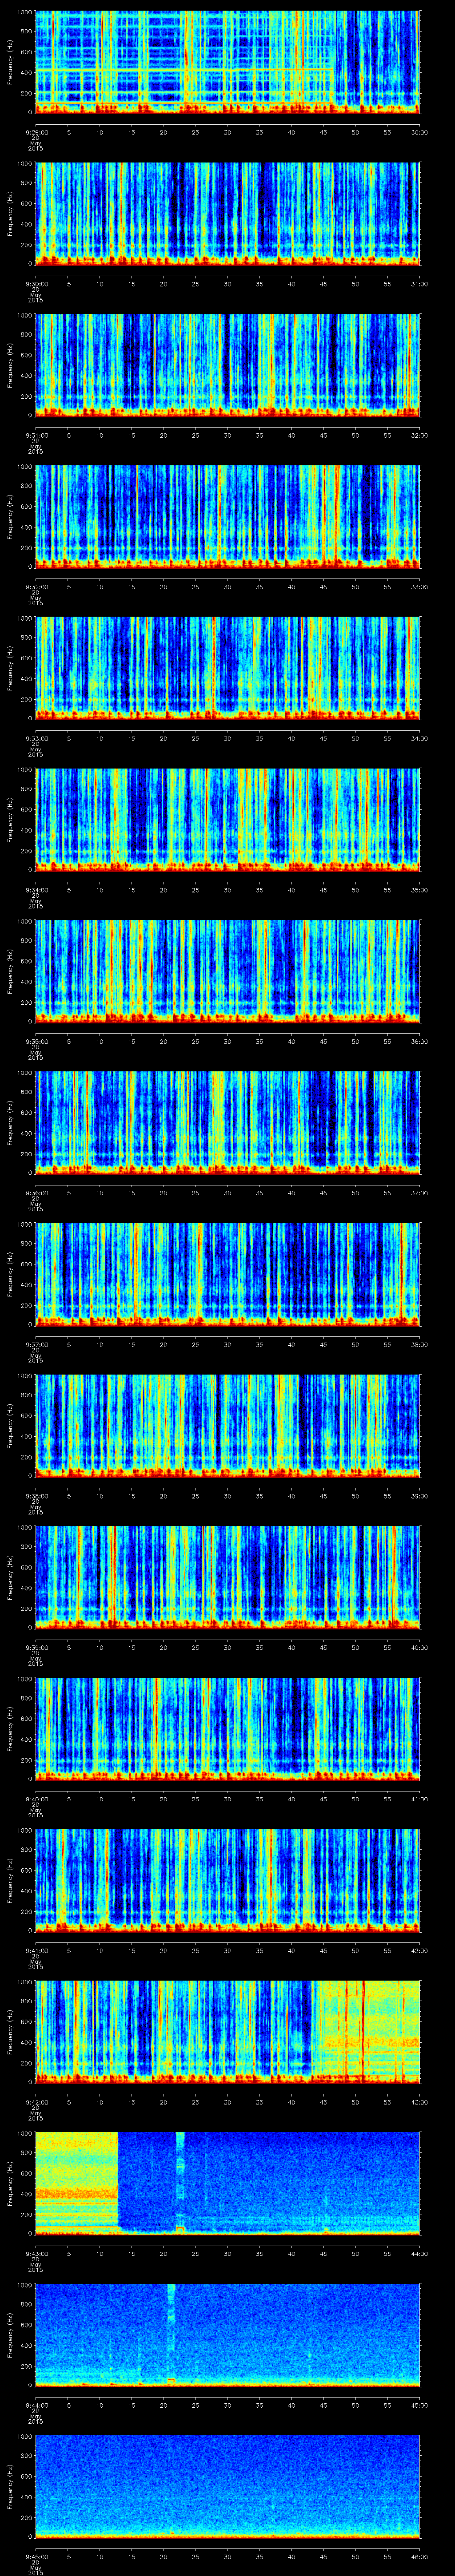Click the spectrogram panel starting at 9:31:00

[228, 365]
